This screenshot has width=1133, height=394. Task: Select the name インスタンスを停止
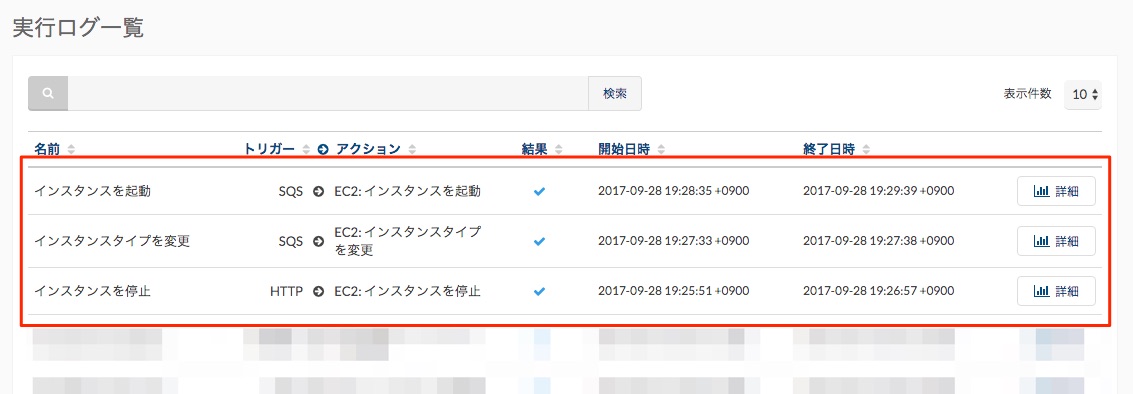pyautogui.click(x=93, y=291)
